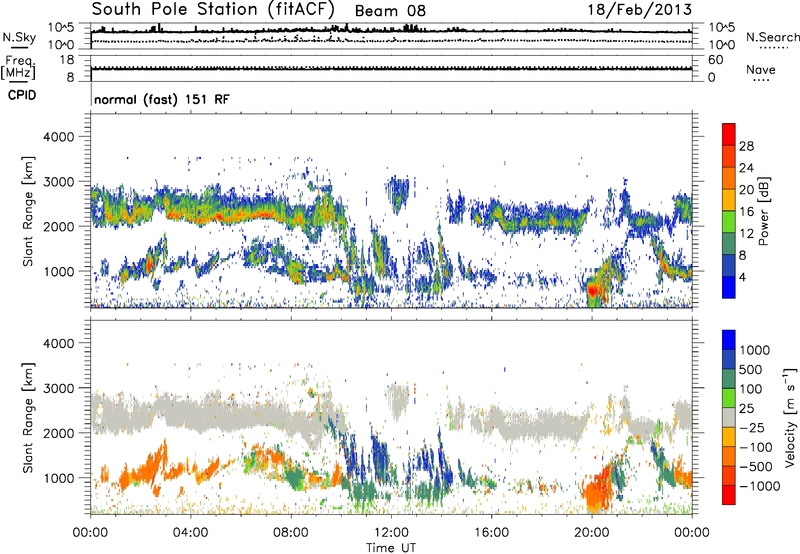Click '4000' tick on power panel range axis

pos(58,137)
